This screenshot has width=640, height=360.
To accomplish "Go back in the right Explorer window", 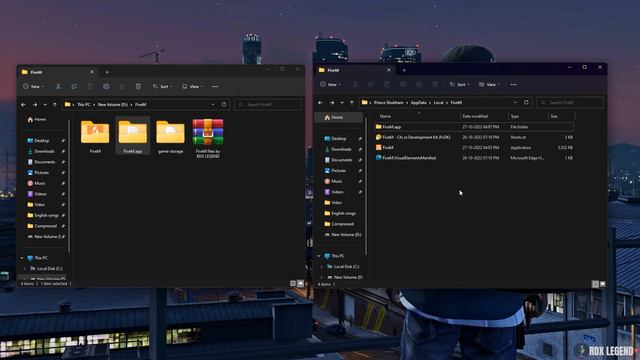I will pyautogui.click(x=320, y=103).
